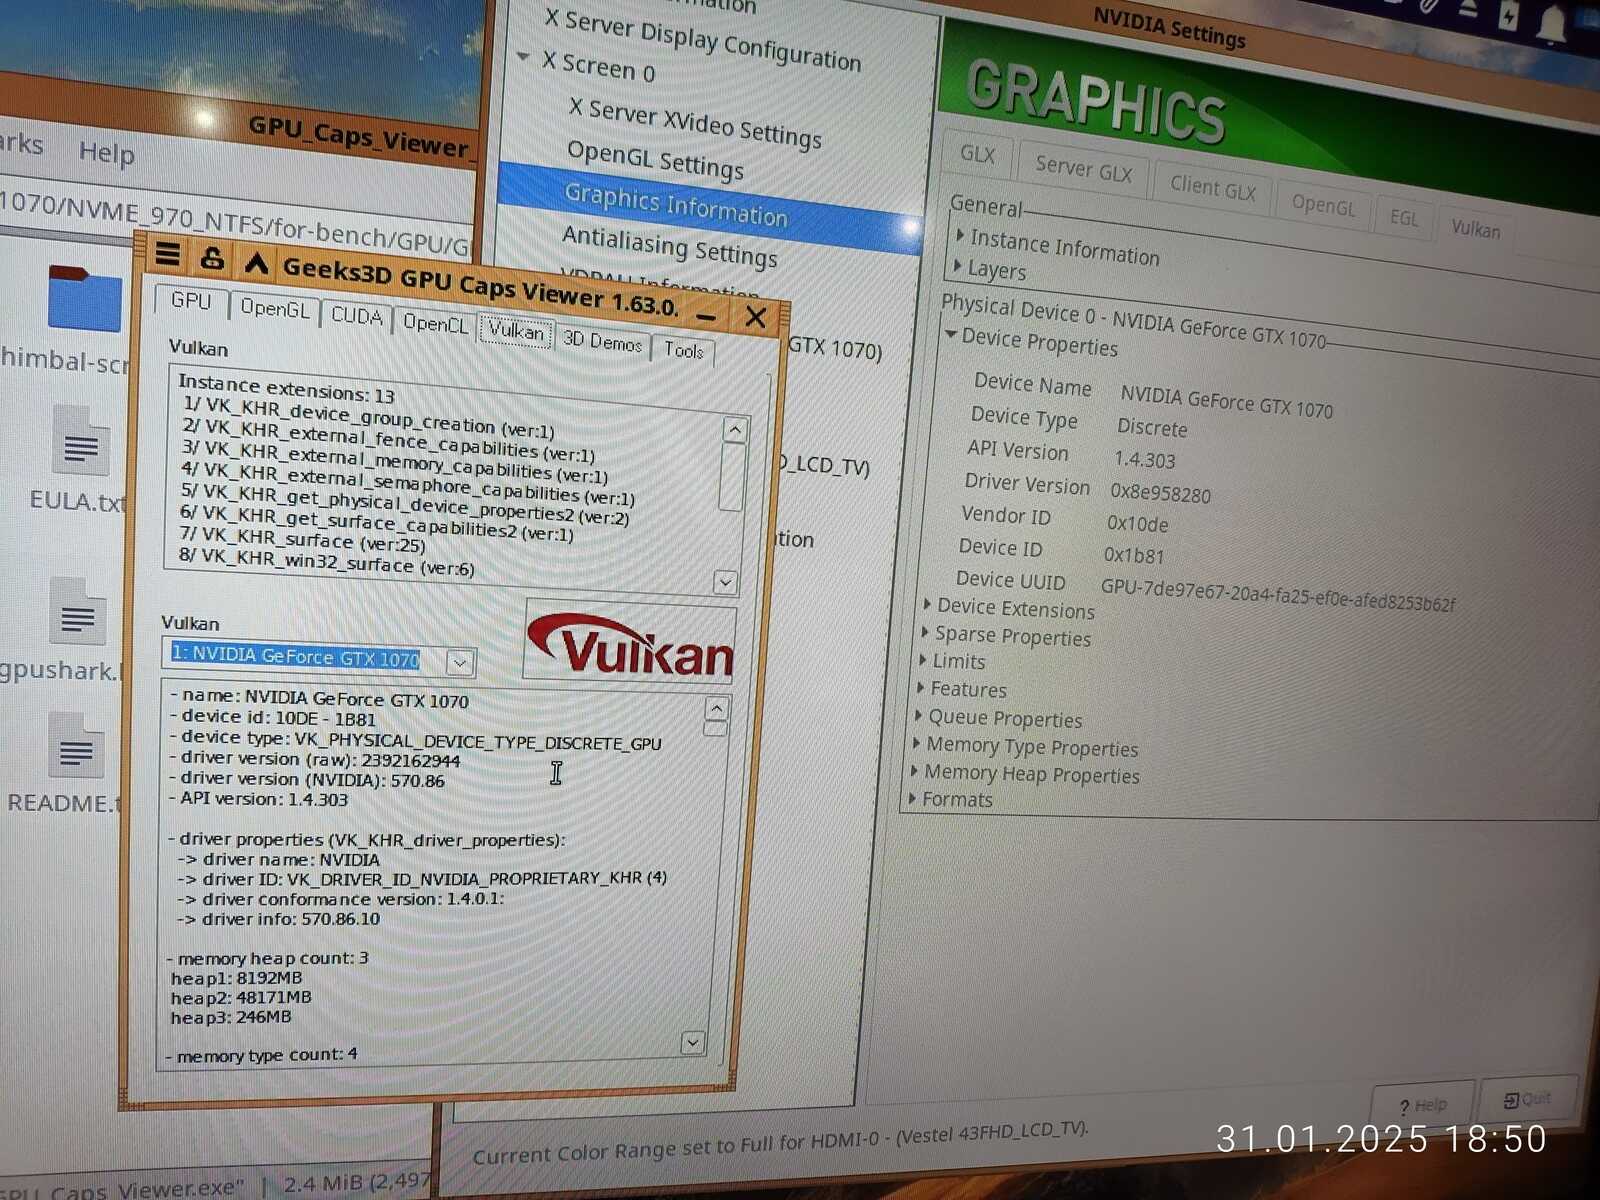Click the 'heap2: 48171MB' line
This screenshot has width=1600, height=1200.
[241, 997]
